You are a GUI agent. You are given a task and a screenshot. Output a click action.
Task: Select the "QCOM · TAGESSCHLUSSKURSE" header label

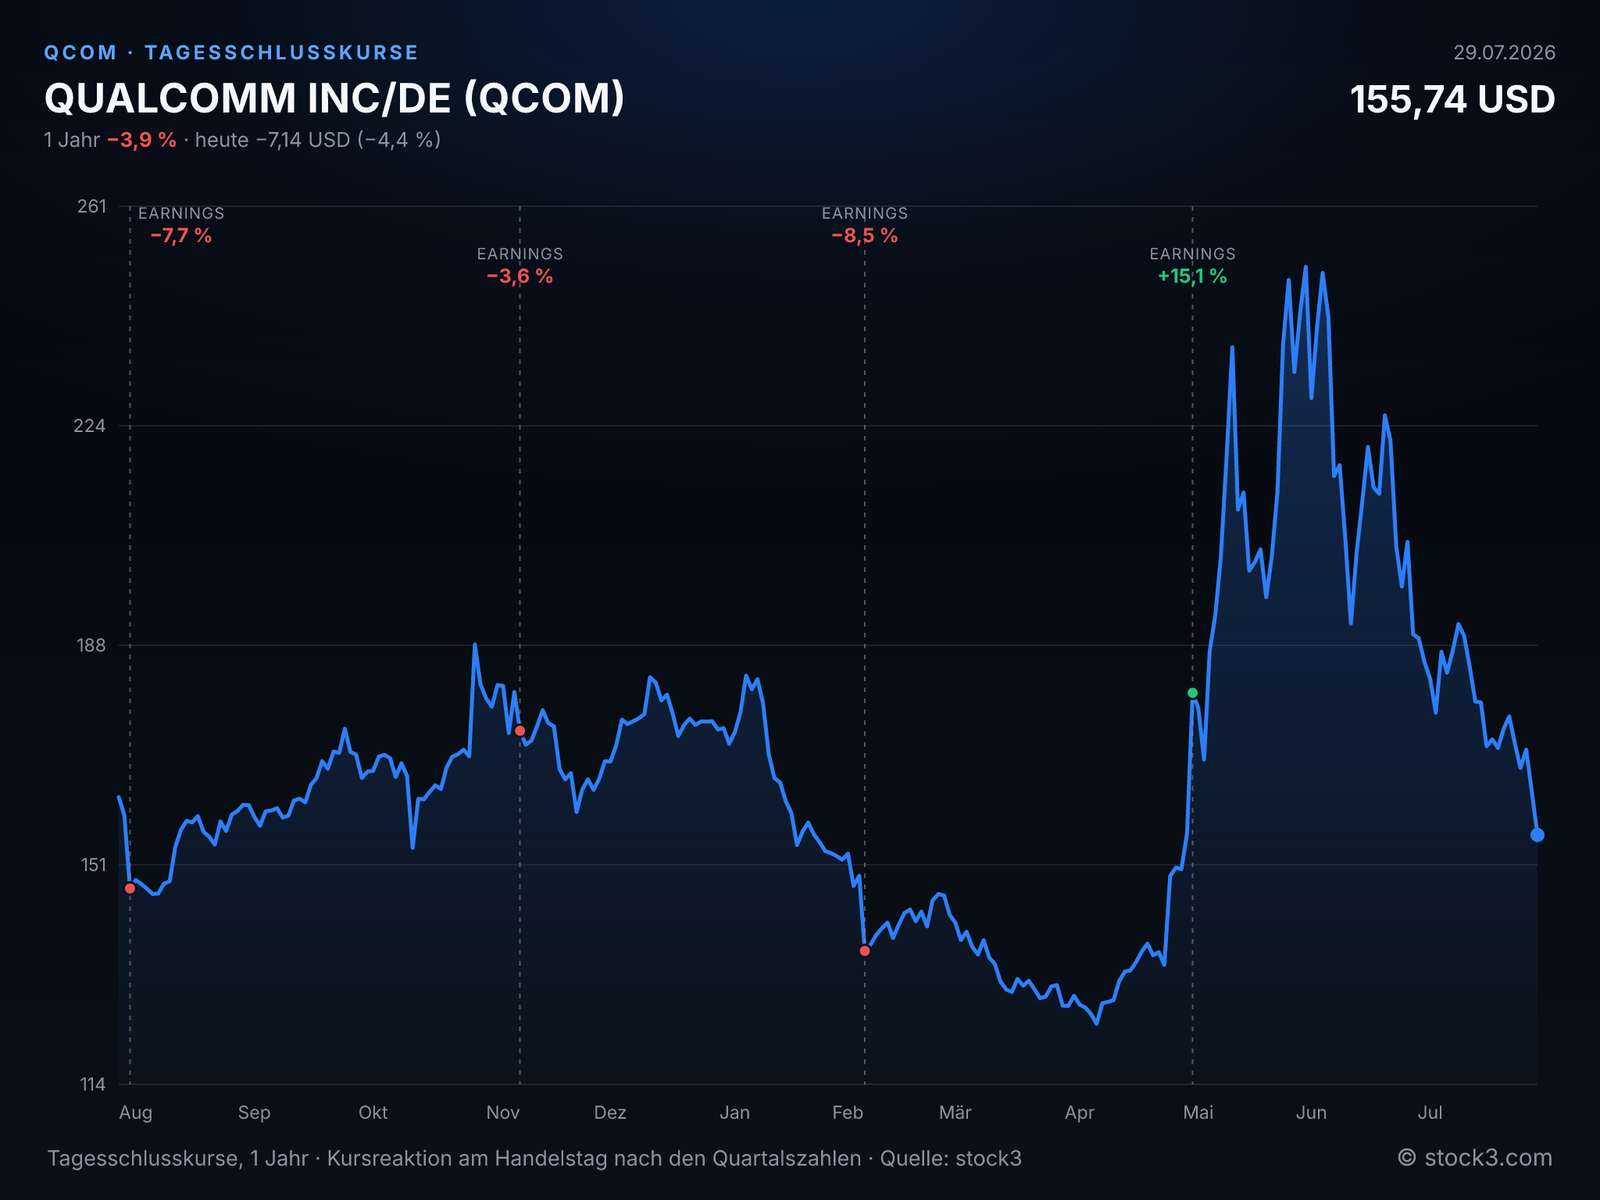point(231,52)
